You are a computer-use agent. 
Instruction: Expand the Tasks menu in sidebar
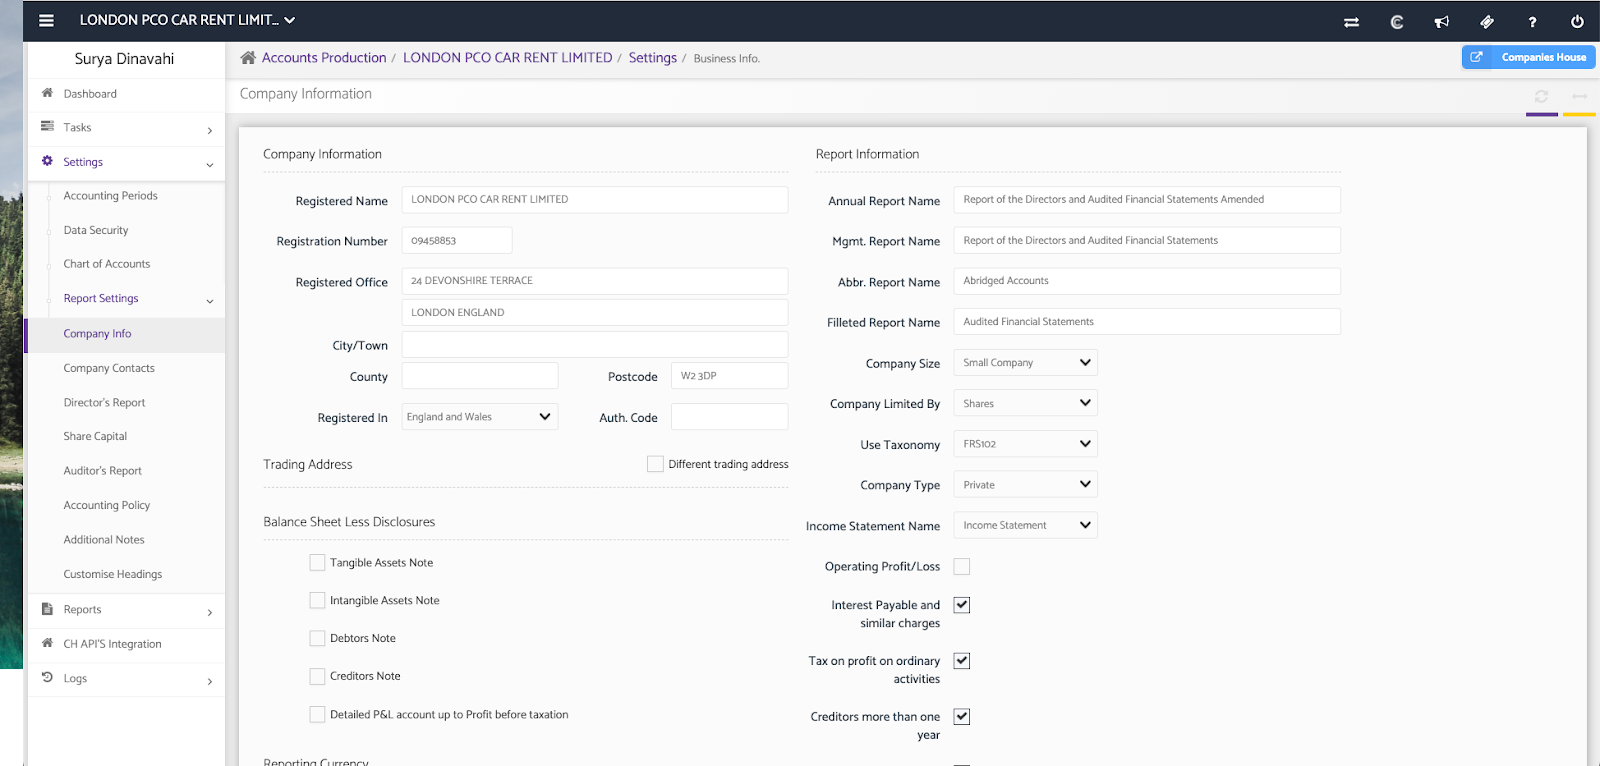pos(209,130)
